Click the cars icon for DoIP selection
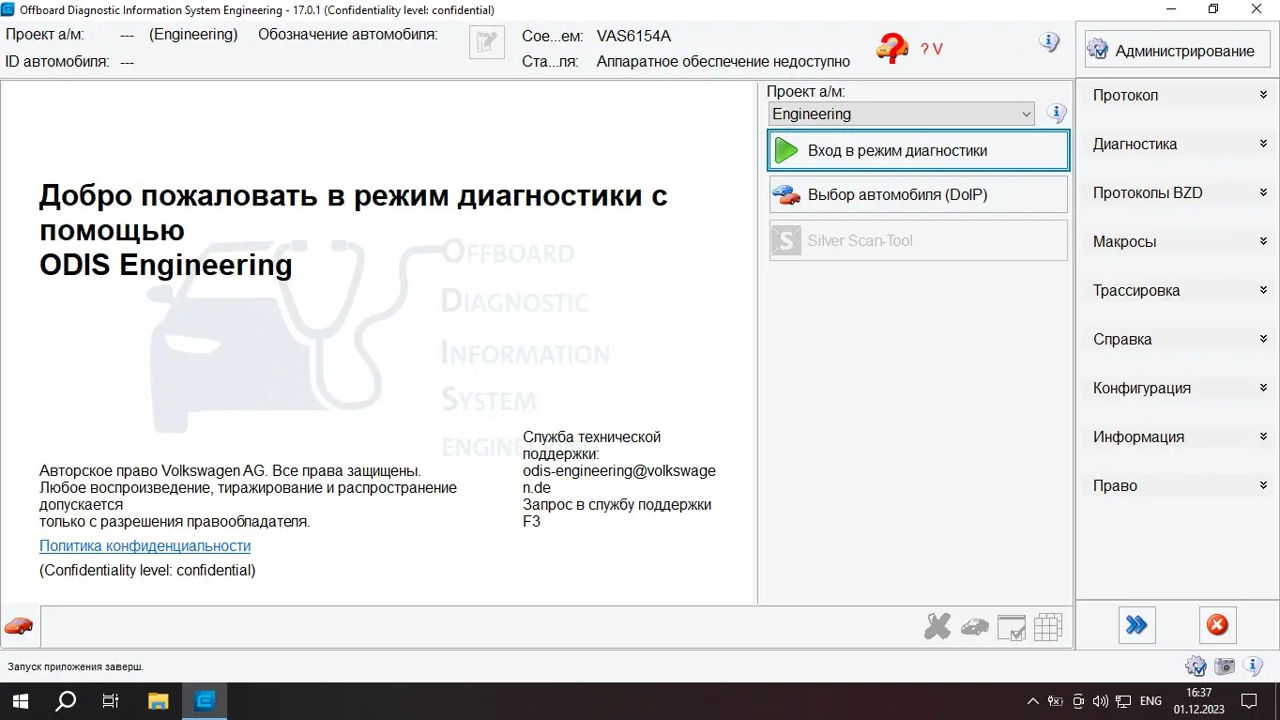 pyautogui.click(x=787, y=195)
